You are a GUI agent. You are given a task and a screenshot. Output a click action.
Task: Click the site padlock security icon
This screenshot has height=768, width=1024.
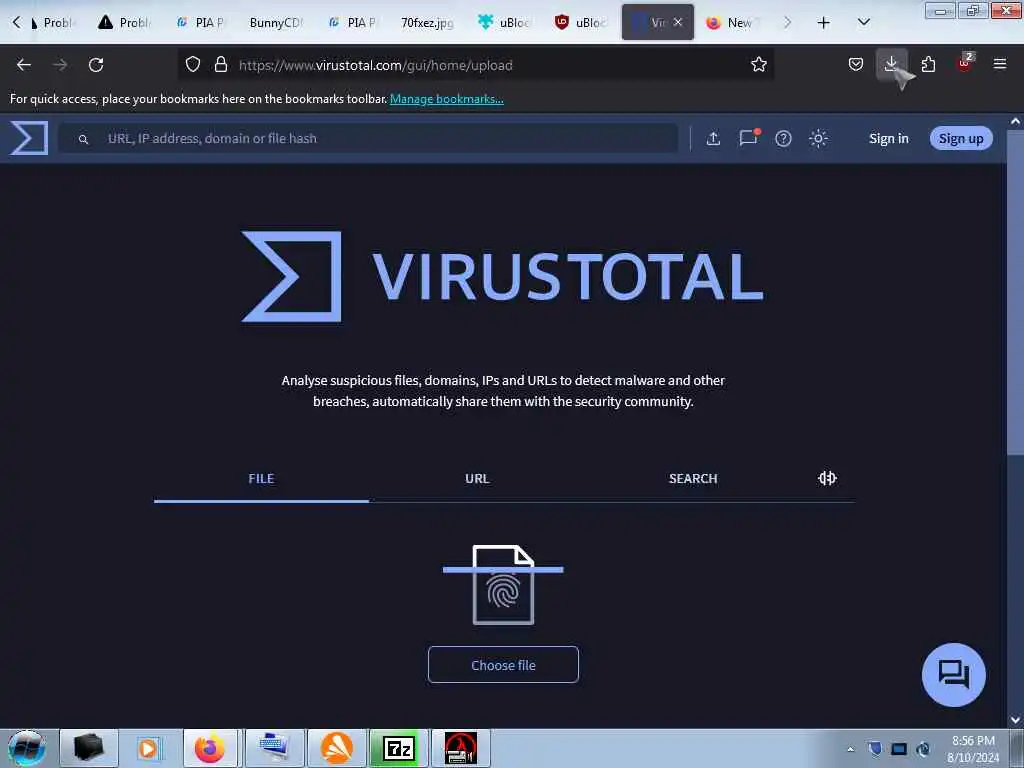click(221, 64)
